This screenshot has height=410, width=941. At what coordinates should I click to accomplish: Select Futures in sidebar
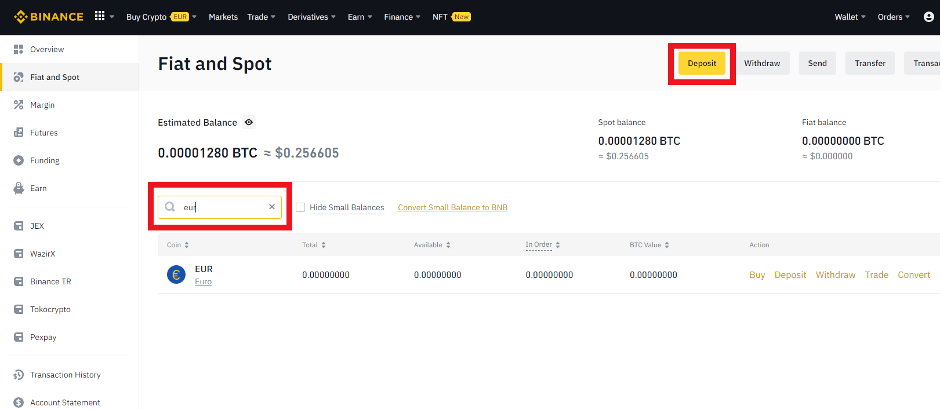point(44,133)
